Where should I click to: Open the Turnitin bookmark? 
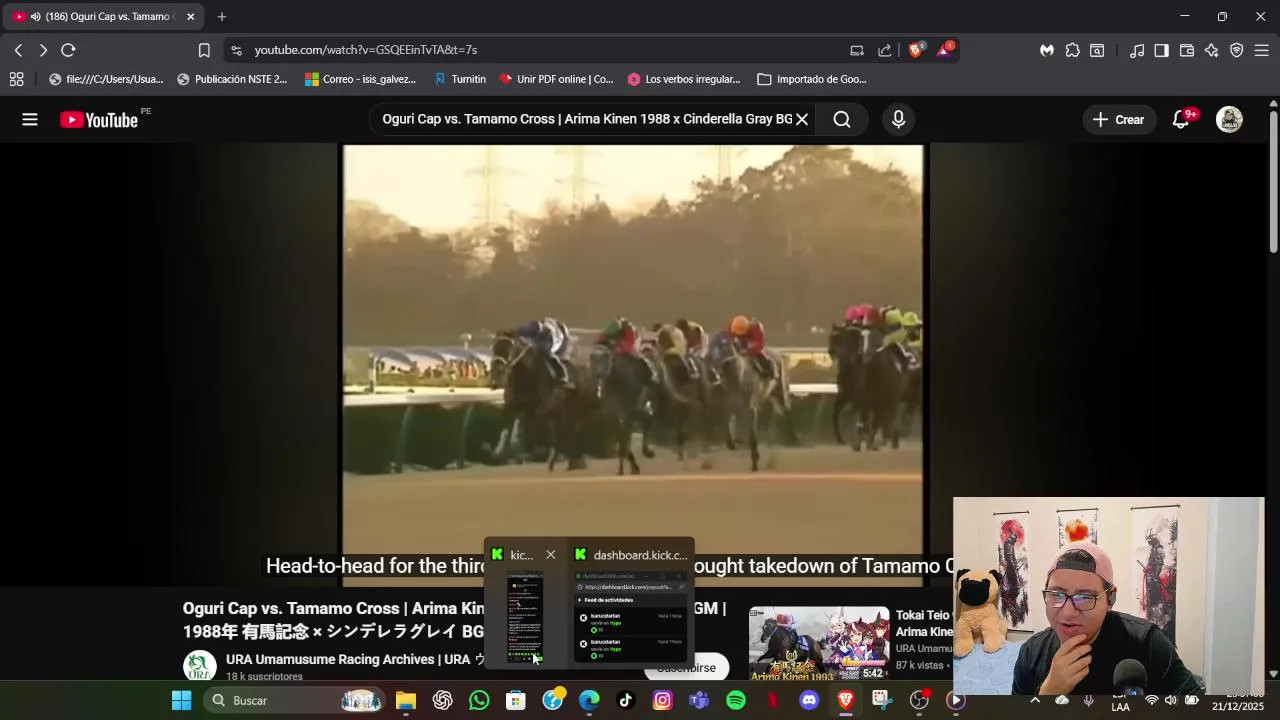[x=460, y=79]
